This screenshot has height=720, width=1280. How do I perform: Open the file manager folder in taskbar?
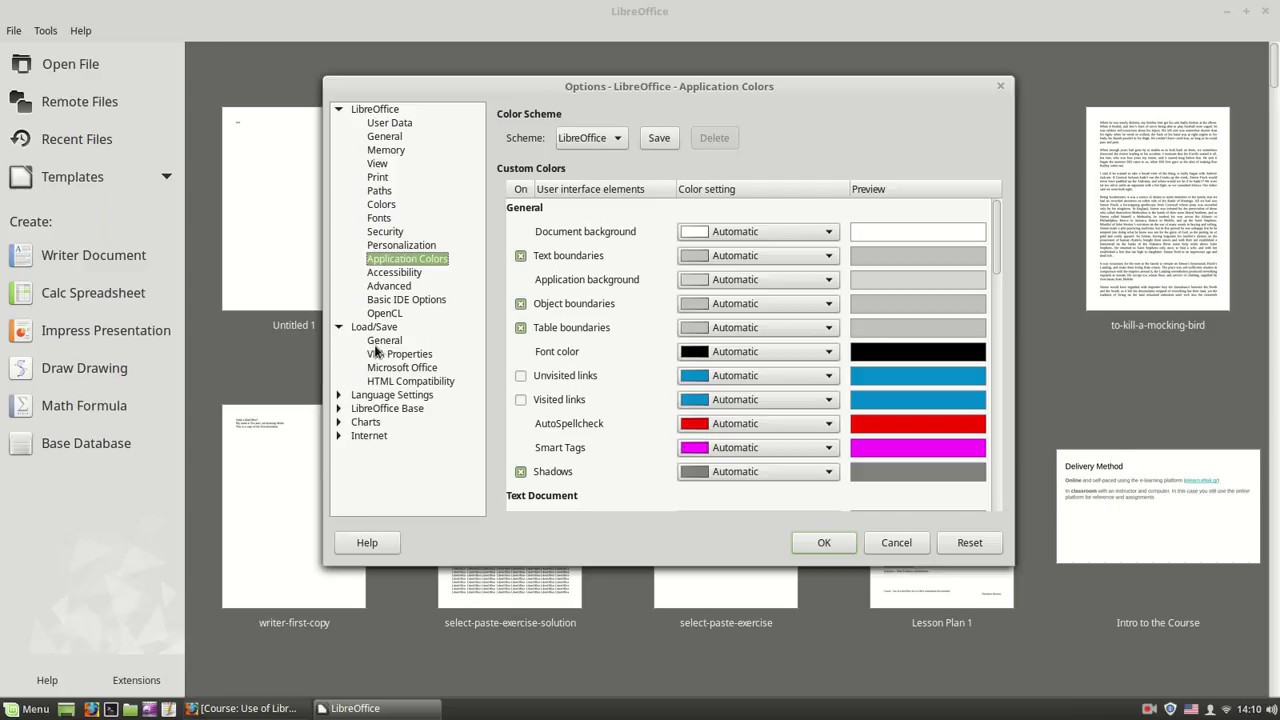click(x=130, y=709)
